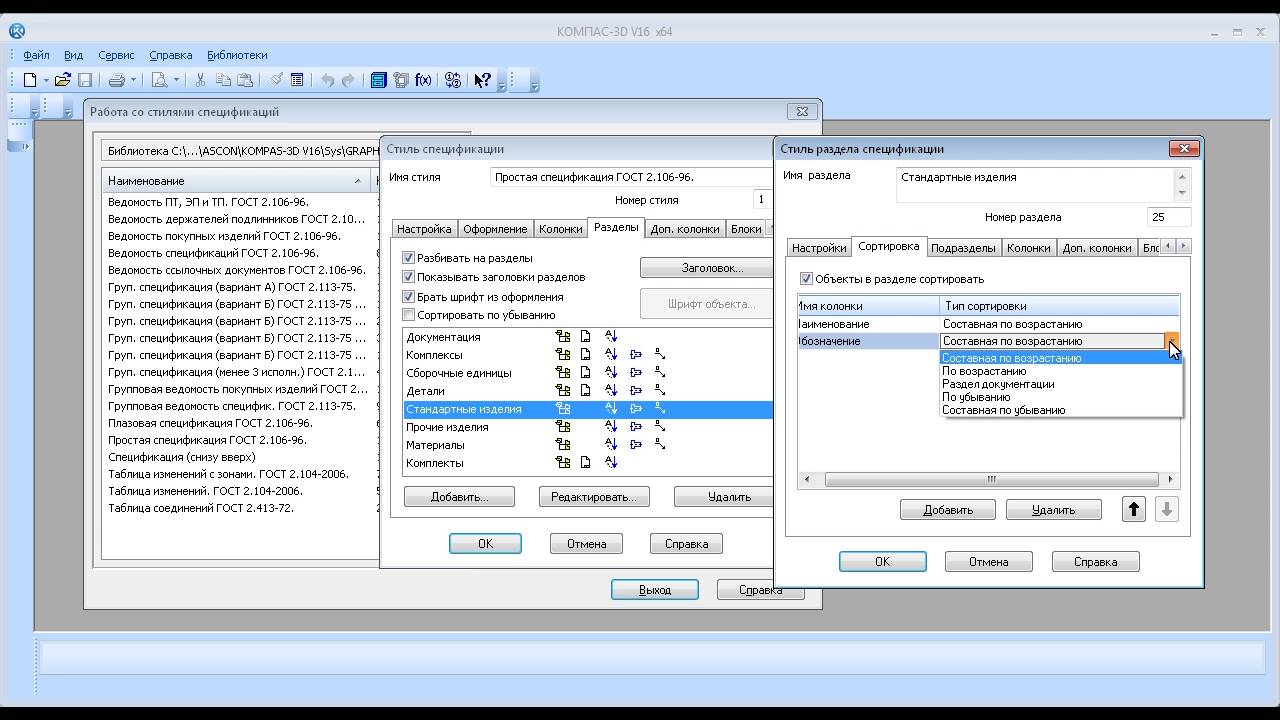
Task: Click the Print icon in the toolbar
Action: click(x=116, y=80)
